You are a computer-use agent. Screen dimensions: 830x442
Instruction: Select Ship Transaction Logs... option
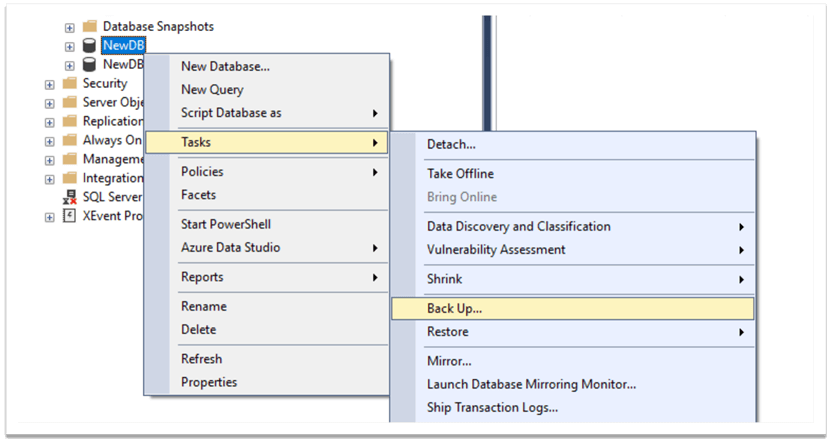click(x=492, y=407)
